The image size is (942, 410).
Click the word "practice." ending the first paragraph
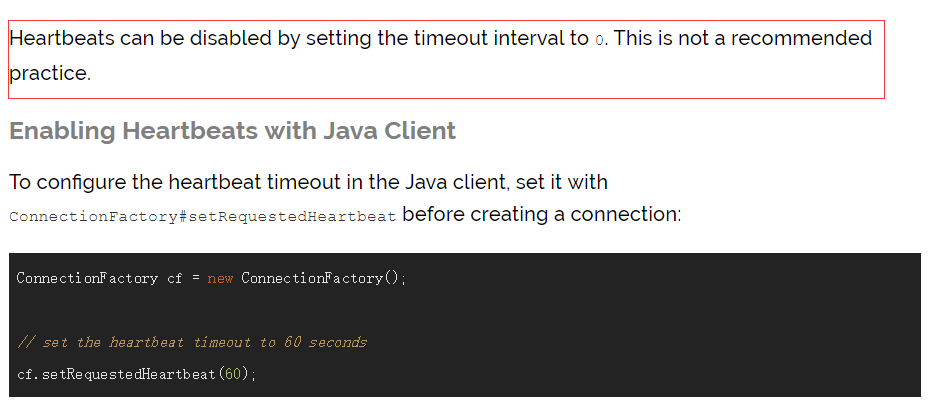point(50,74)
